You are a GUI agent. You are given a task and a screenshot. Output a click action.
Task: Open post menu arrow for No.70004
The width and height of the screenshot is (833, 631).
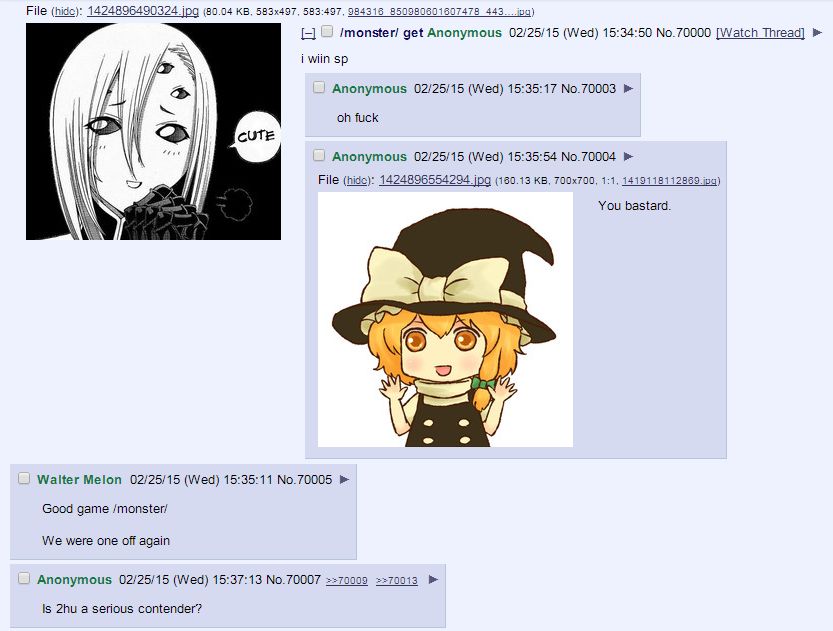coord(628,156)
